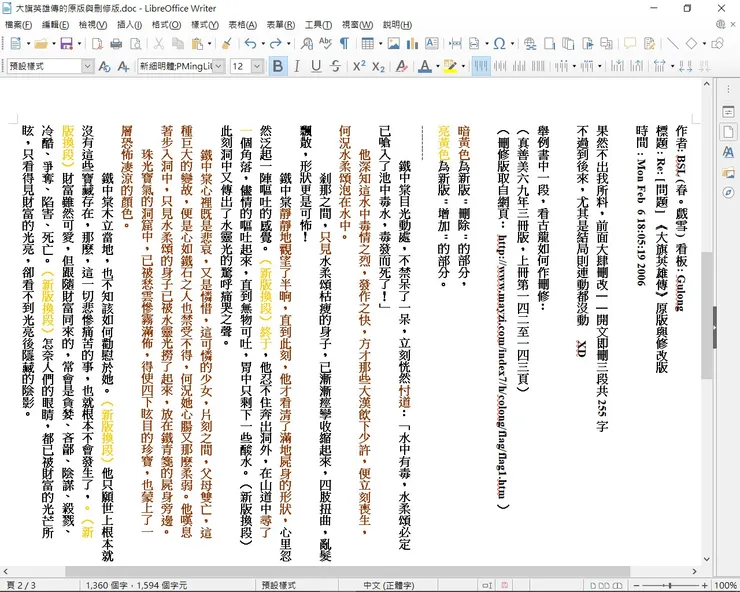The height and width of the screenshot is (592, 740).
Task: Click the Paste clipboard icon
Action: (197, 44)
